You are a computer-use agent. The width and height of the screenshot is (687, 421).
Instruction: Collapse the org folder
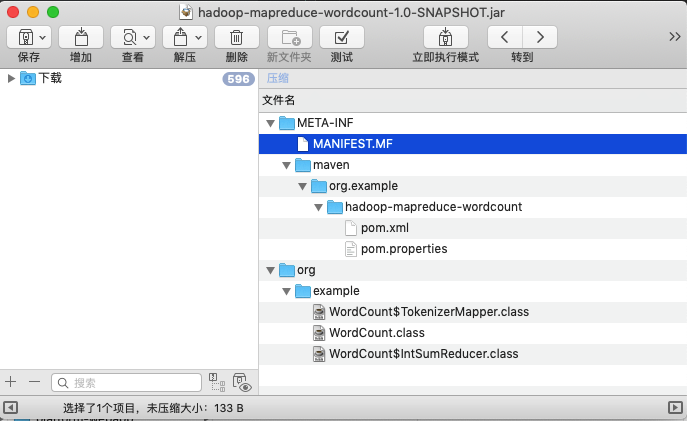271,271
